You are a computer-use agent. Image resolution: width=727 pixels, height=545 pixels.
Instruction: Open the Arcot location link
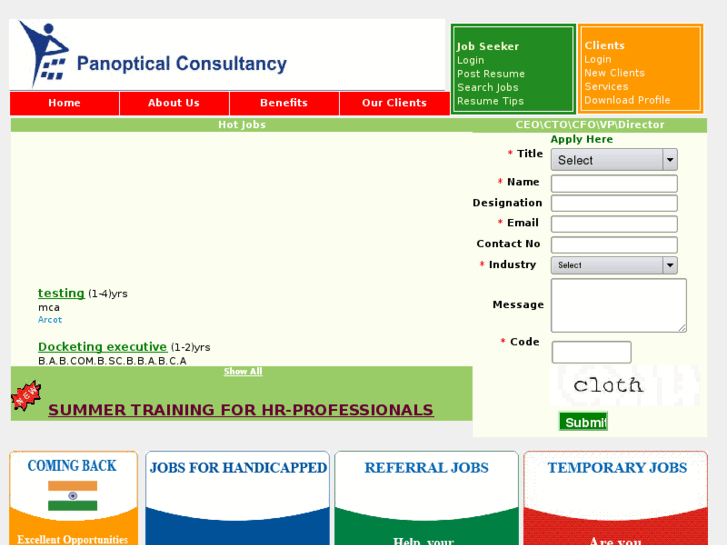point(50,320)
